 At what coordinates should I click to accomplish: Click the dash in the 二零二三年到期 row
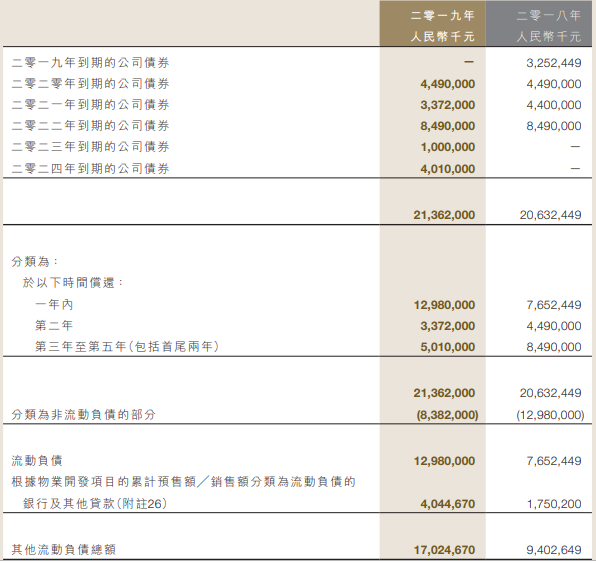pyautogui.click(x=575, y=146)
